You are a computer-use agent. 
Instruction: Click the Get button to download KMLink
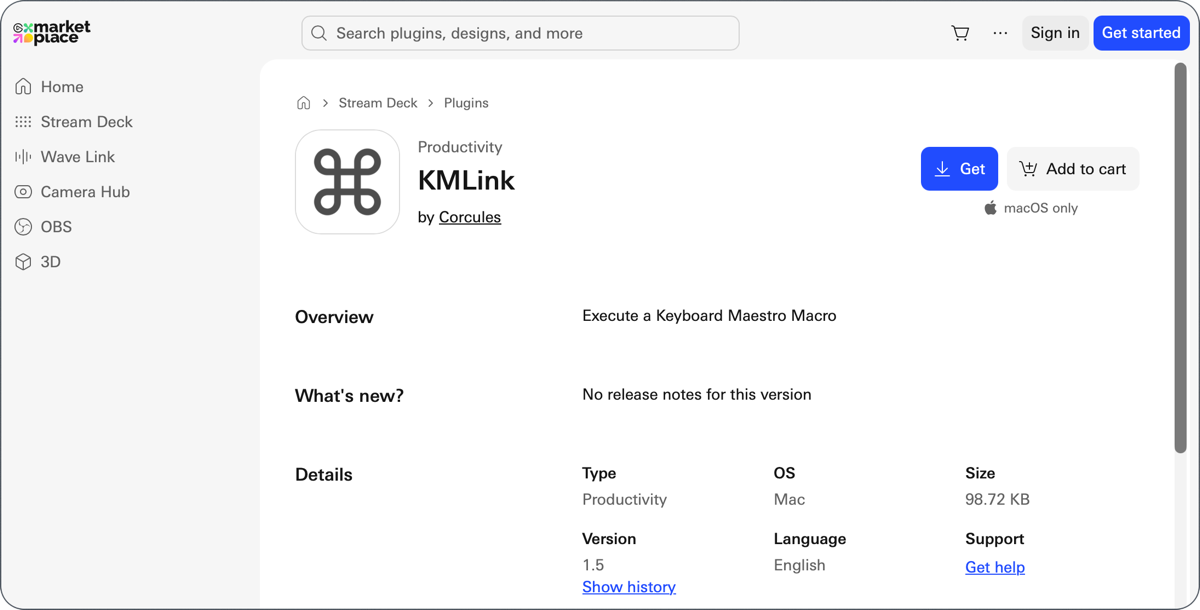coord(959,168)
